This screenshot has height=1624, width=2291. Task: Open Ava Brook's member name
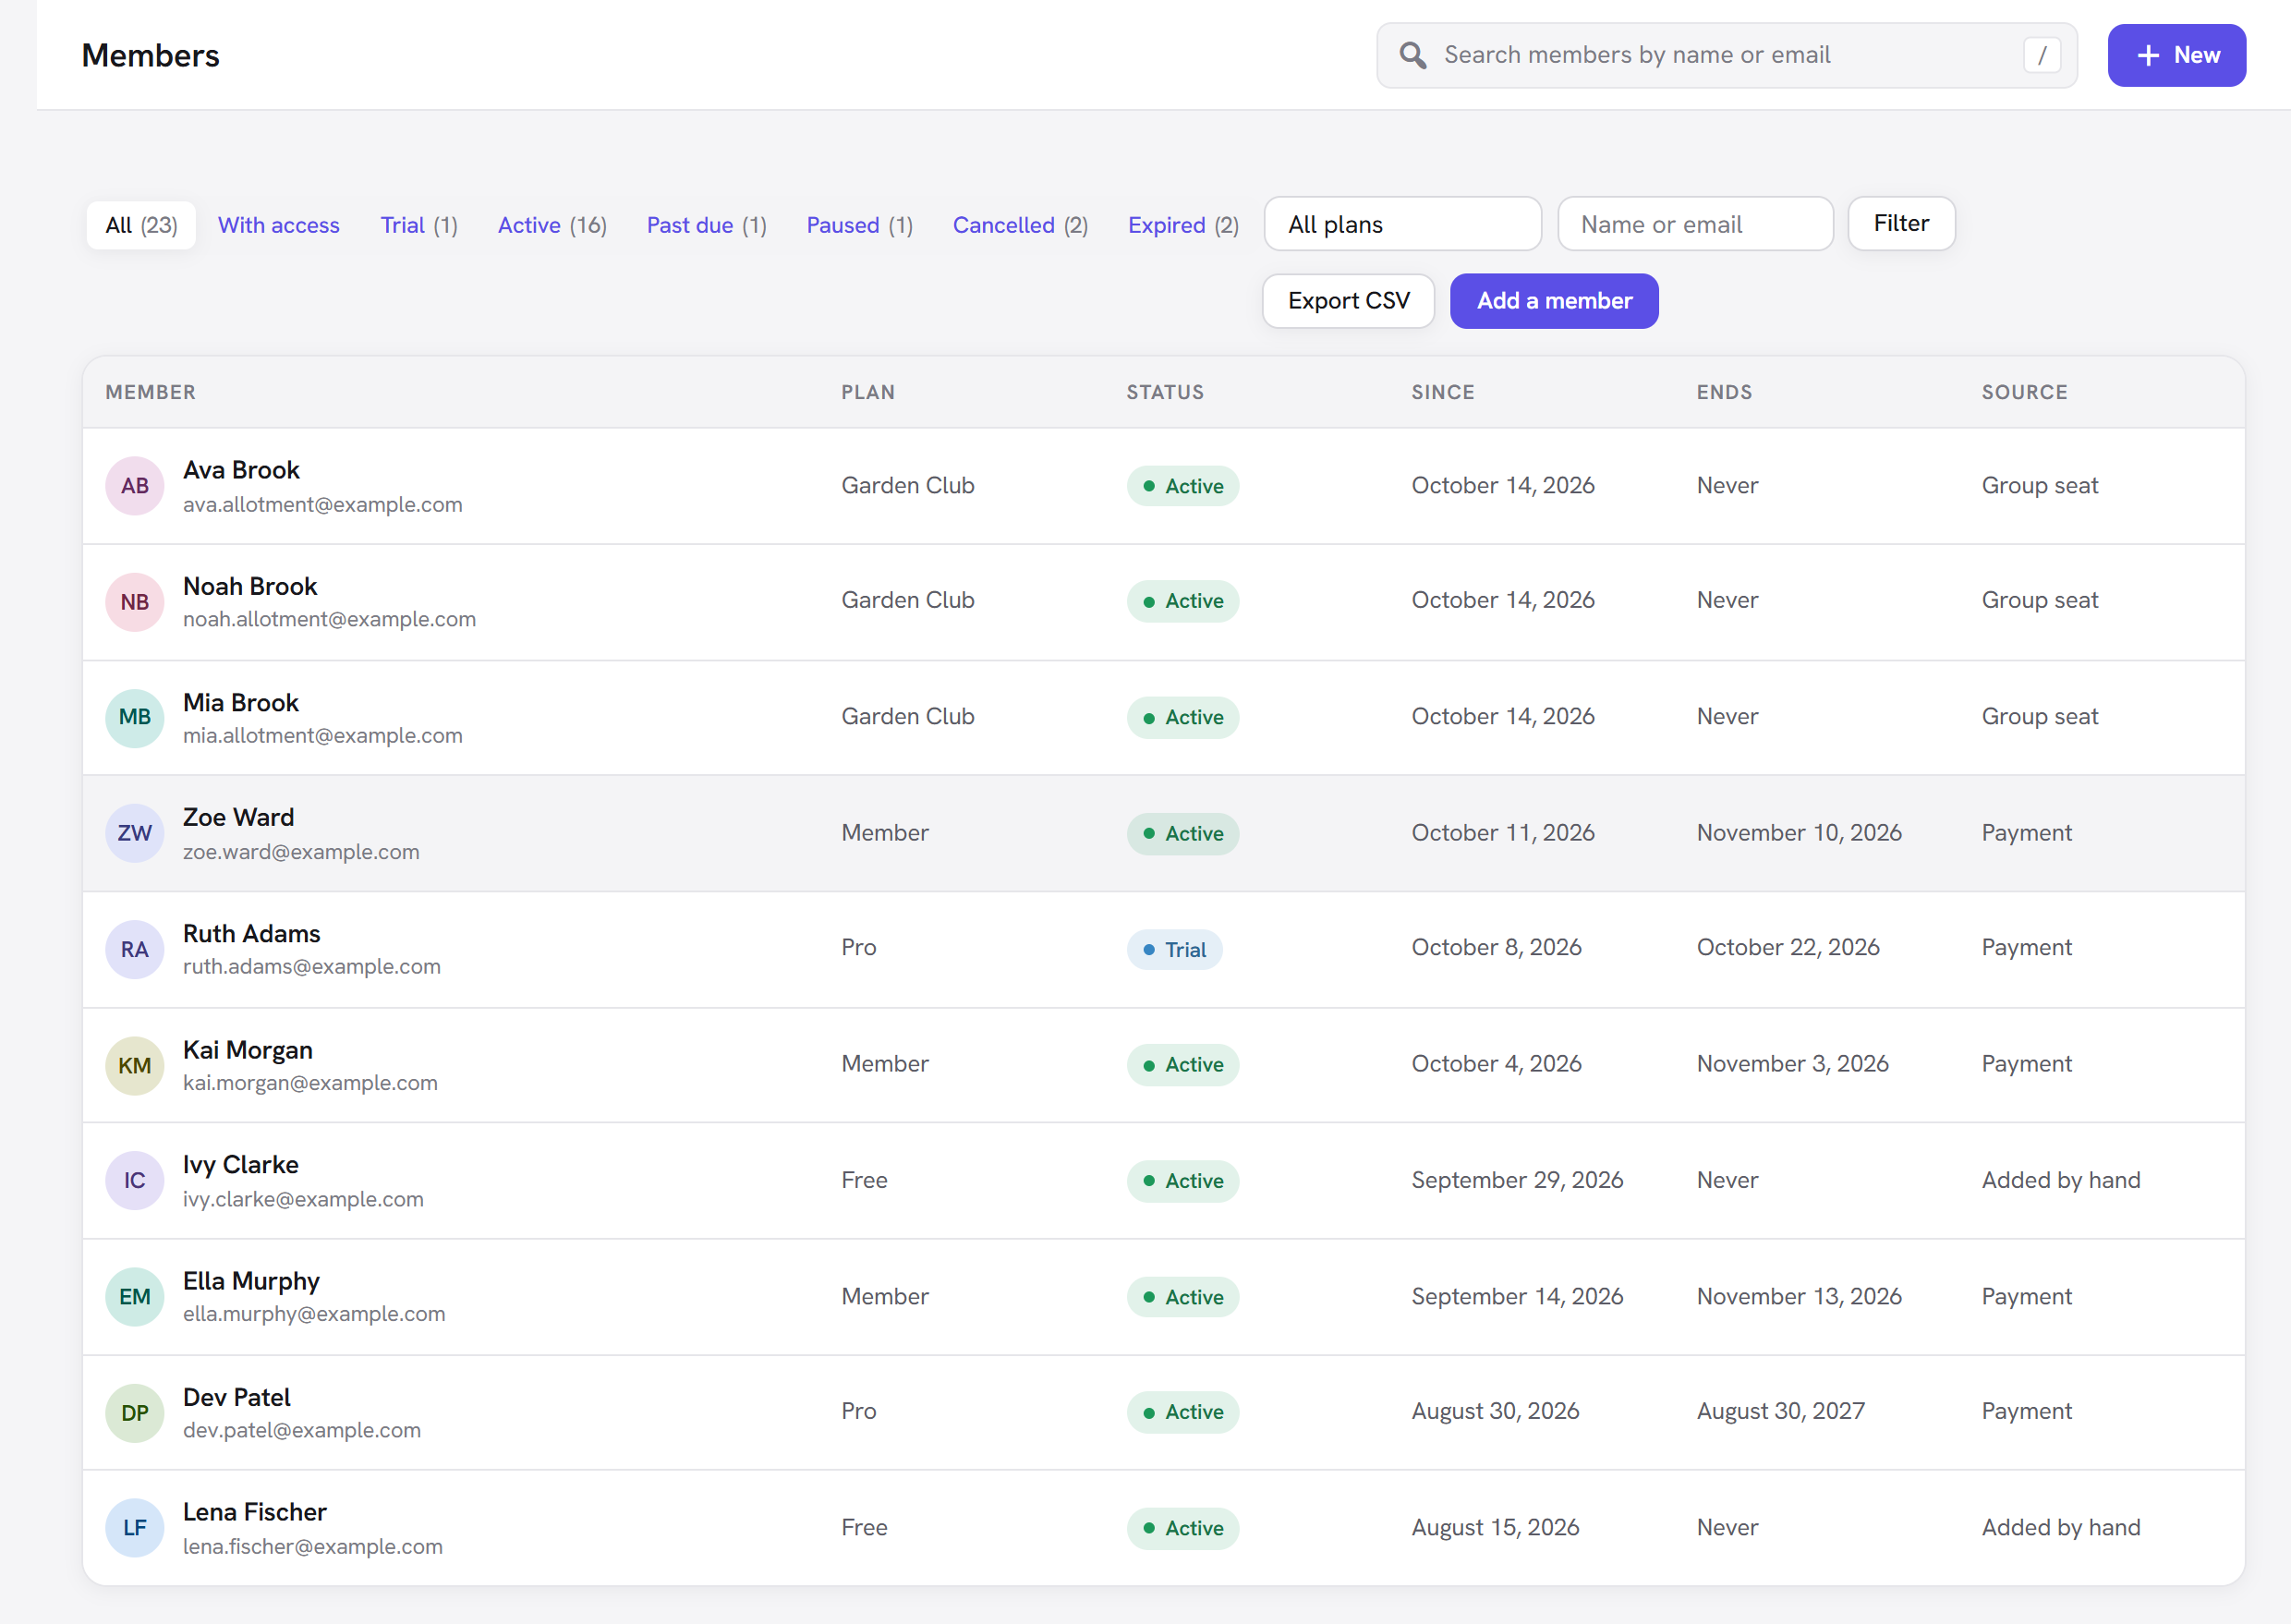point(241,470)
